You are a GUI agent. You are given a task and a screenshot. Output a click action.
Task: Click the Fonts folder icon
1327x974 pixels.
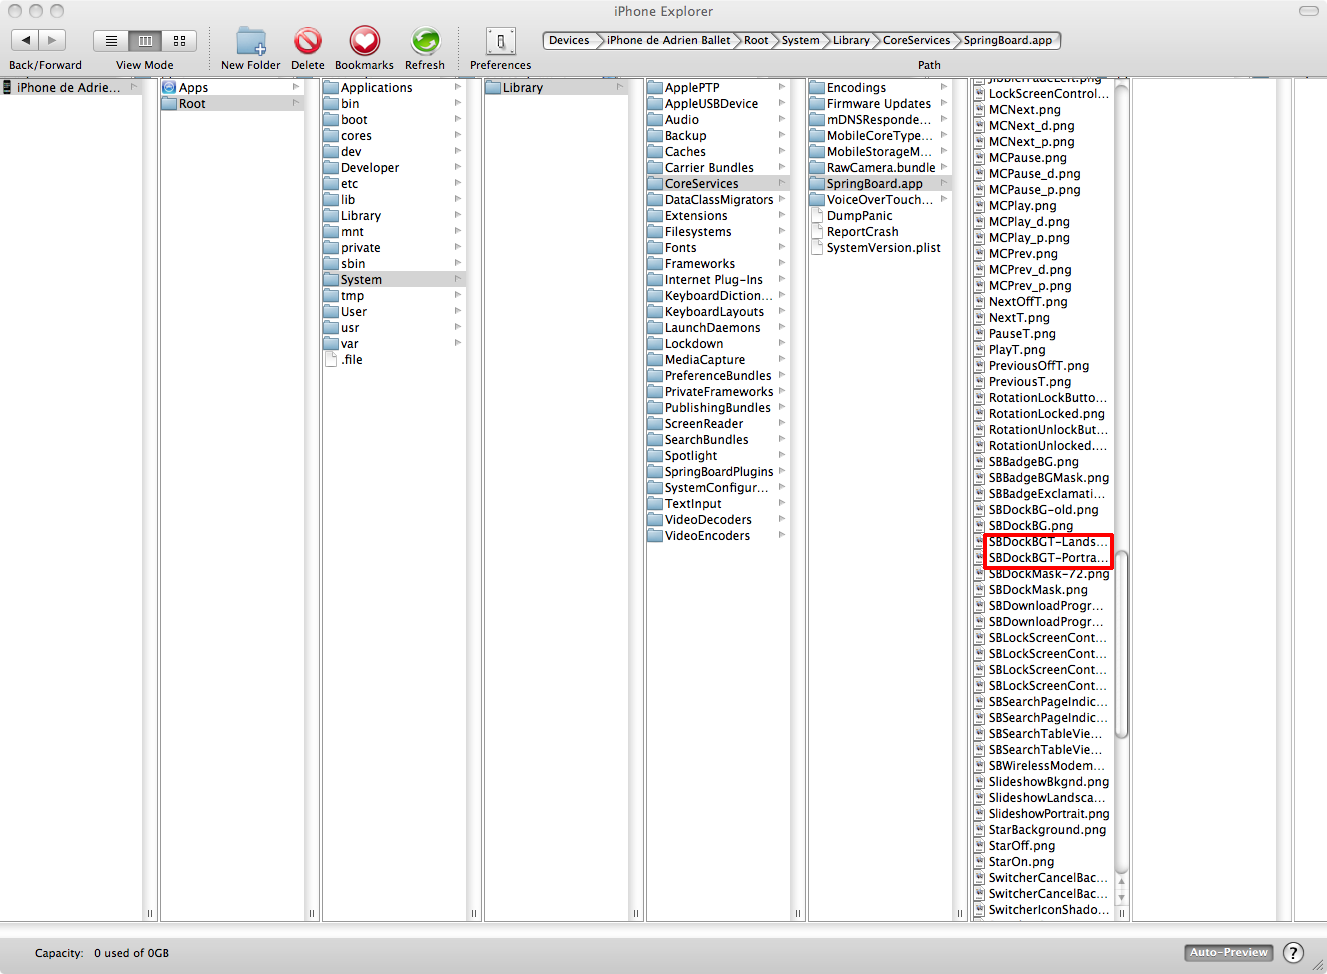click(655, 248)
